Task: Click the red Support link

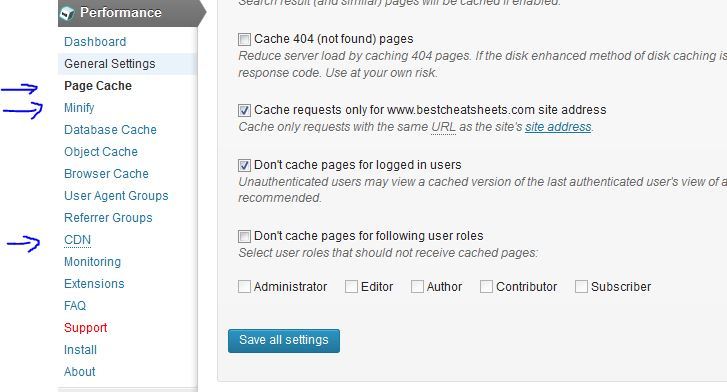Action: click(x=86, y=328)
